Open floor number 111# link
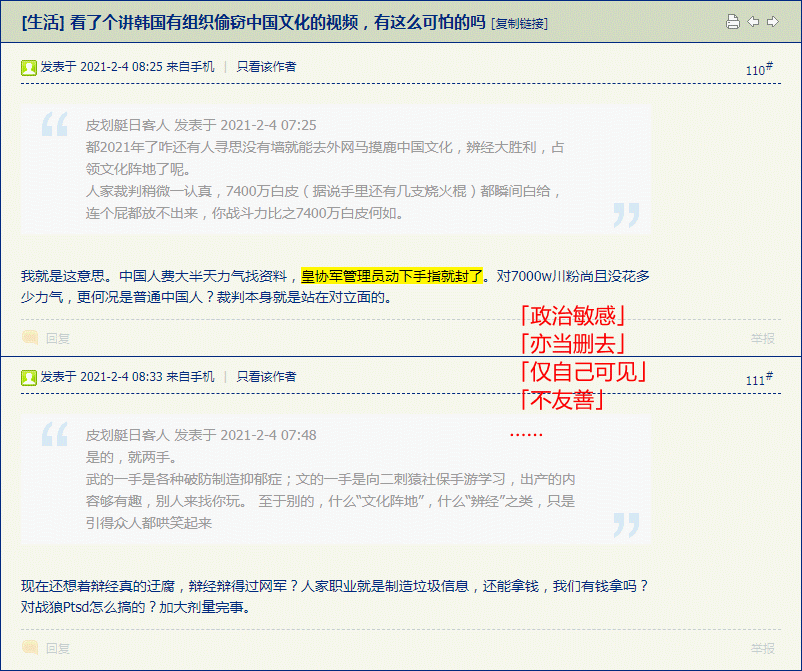 click(759, 379)
